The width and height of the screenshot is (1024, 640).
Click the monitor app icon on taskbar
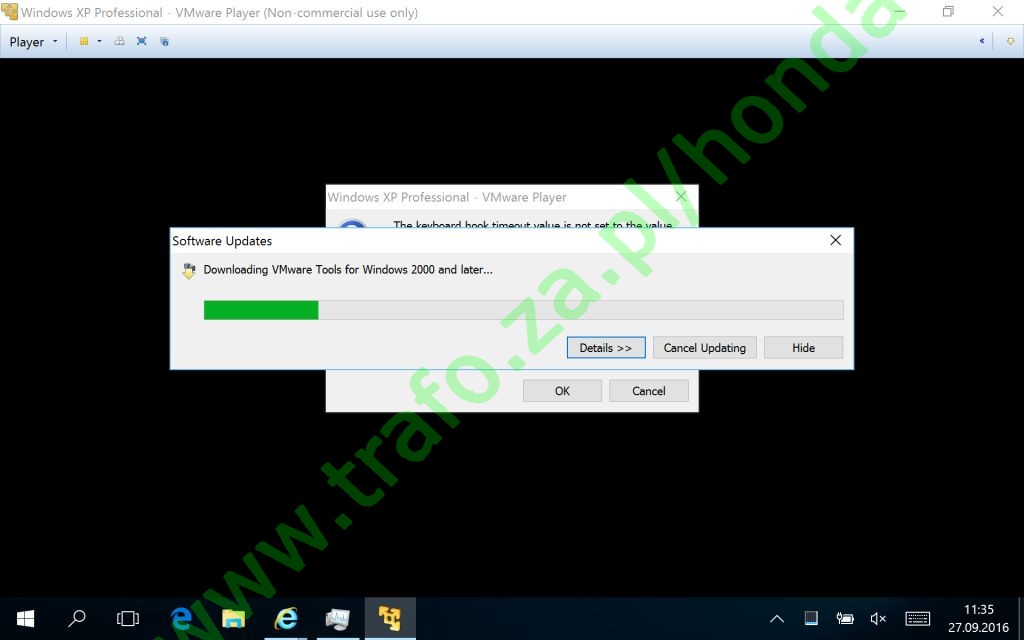click(x=338, y=618)
